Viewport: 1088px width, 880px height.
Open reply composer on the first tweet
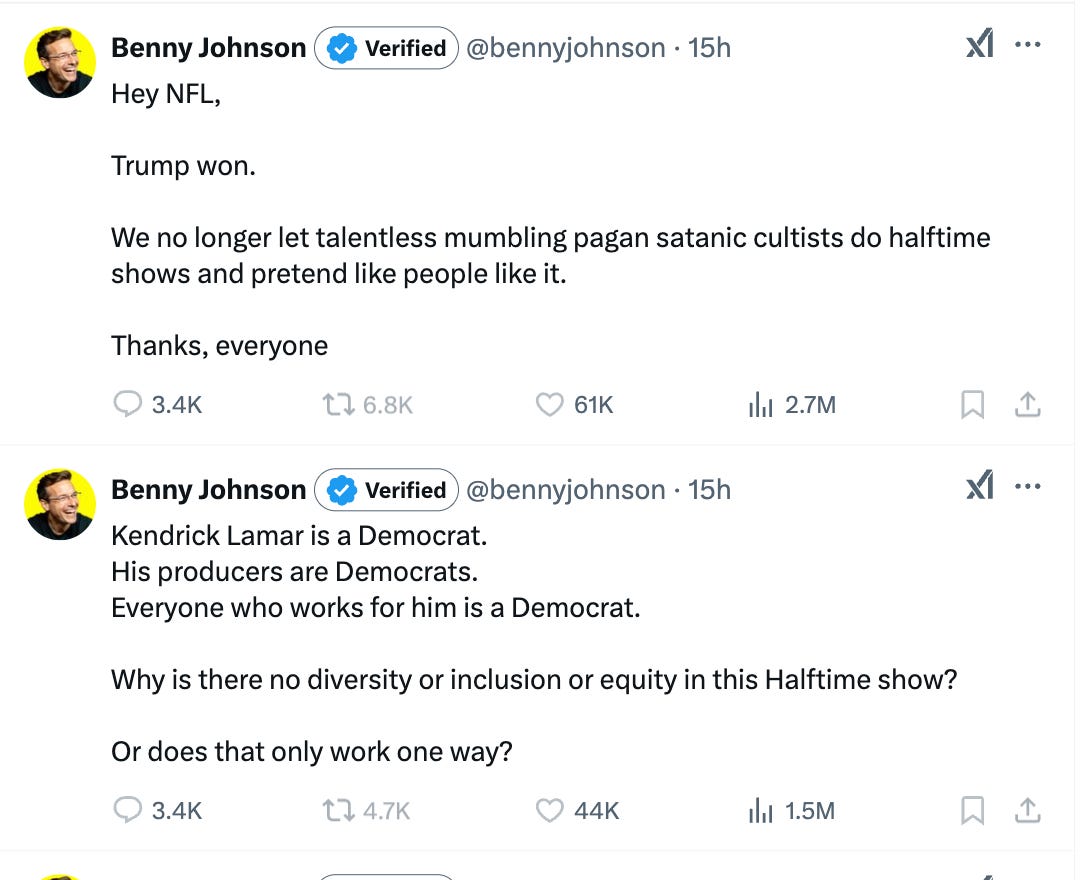click(128, 404)
